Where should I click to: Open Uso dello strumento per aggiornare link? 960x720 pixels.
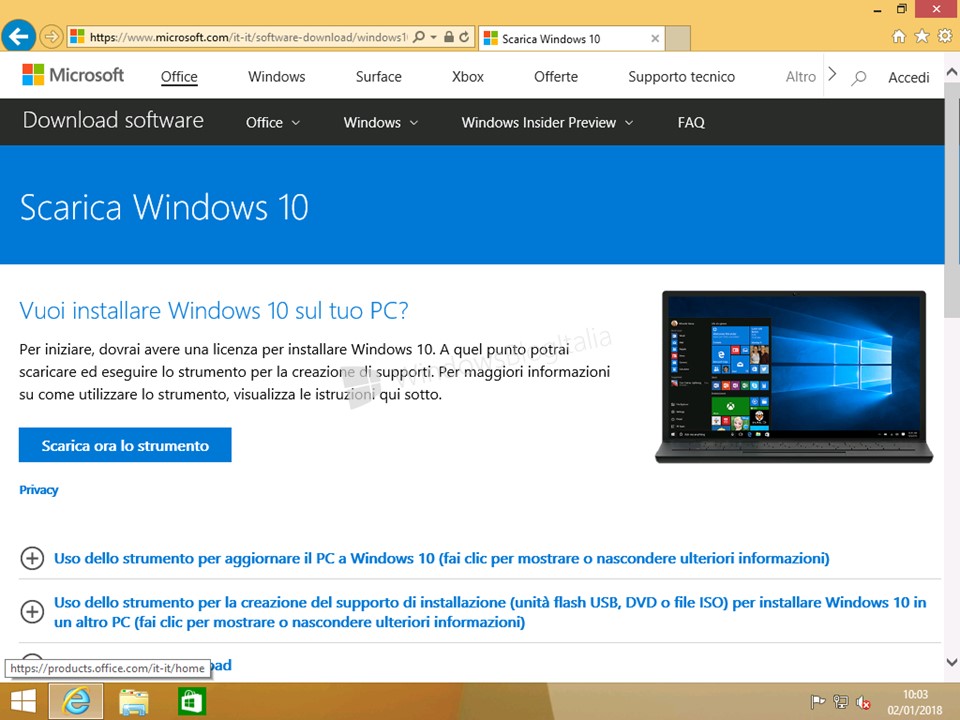point(441,558)
